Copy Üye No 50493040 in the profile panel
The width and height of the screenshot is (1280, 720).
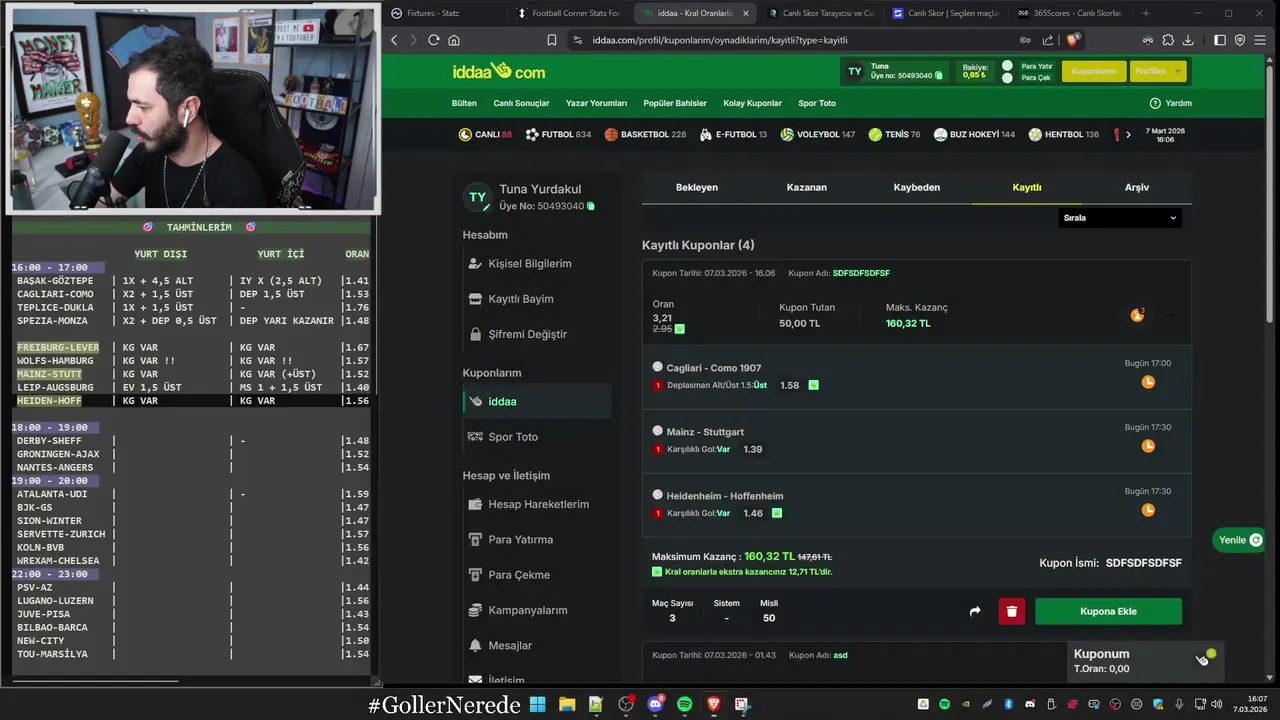pos(591,206)
